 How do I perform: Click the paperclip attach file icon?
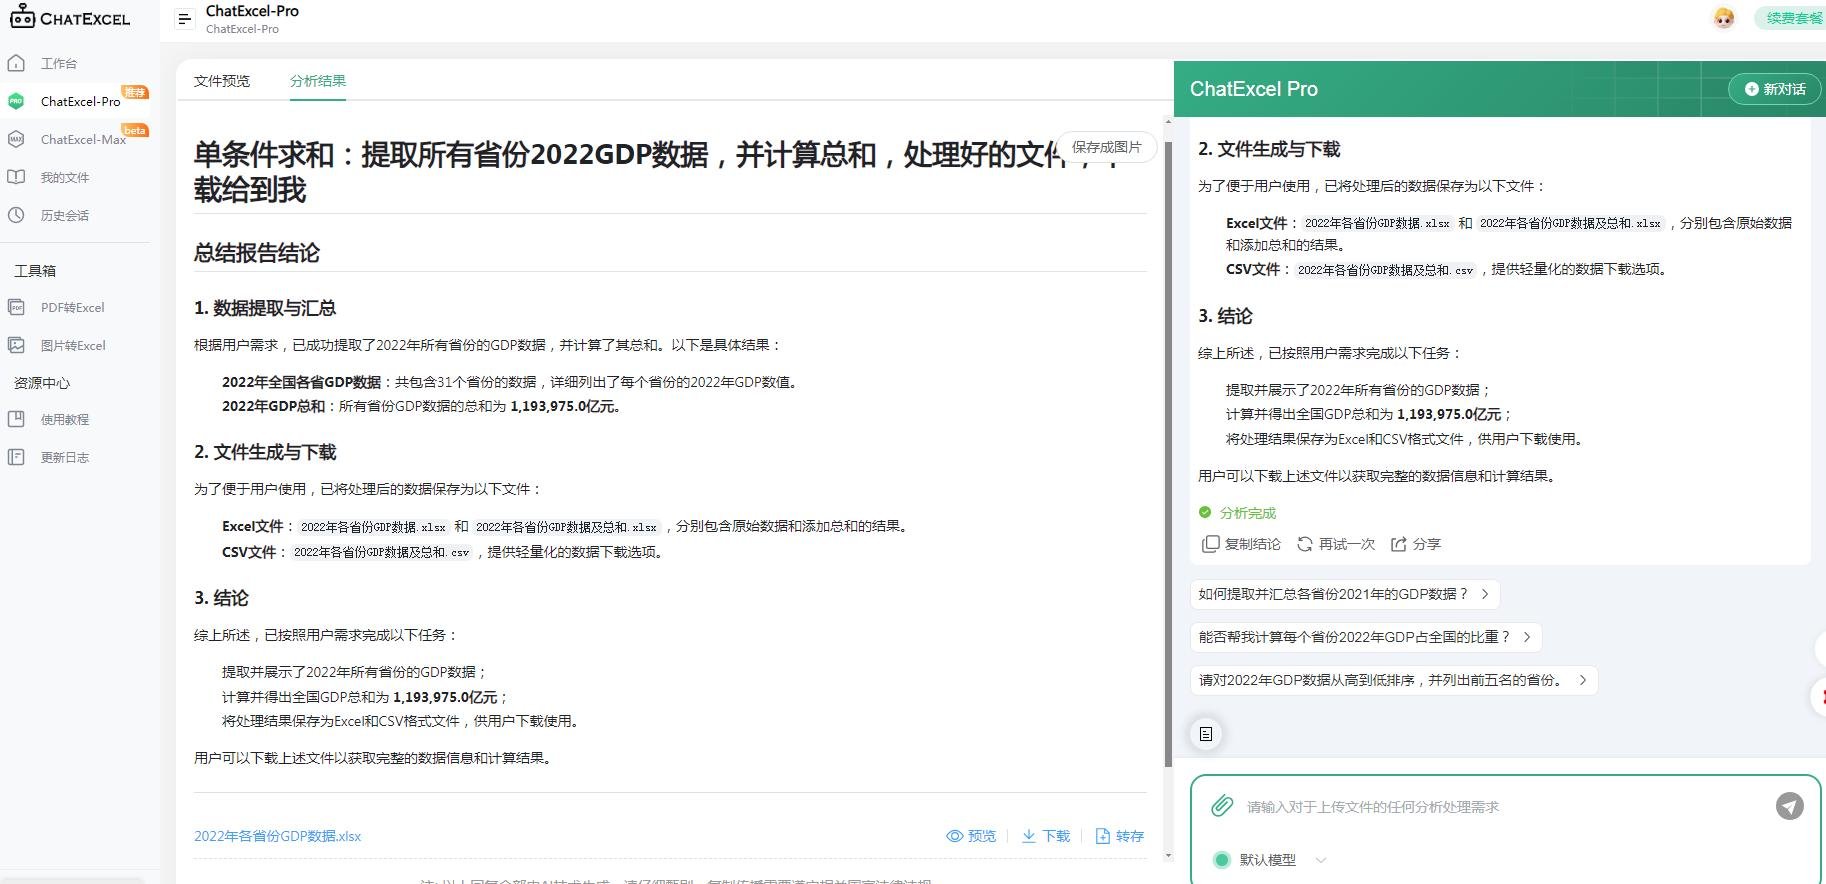(x=1222, y=806)
